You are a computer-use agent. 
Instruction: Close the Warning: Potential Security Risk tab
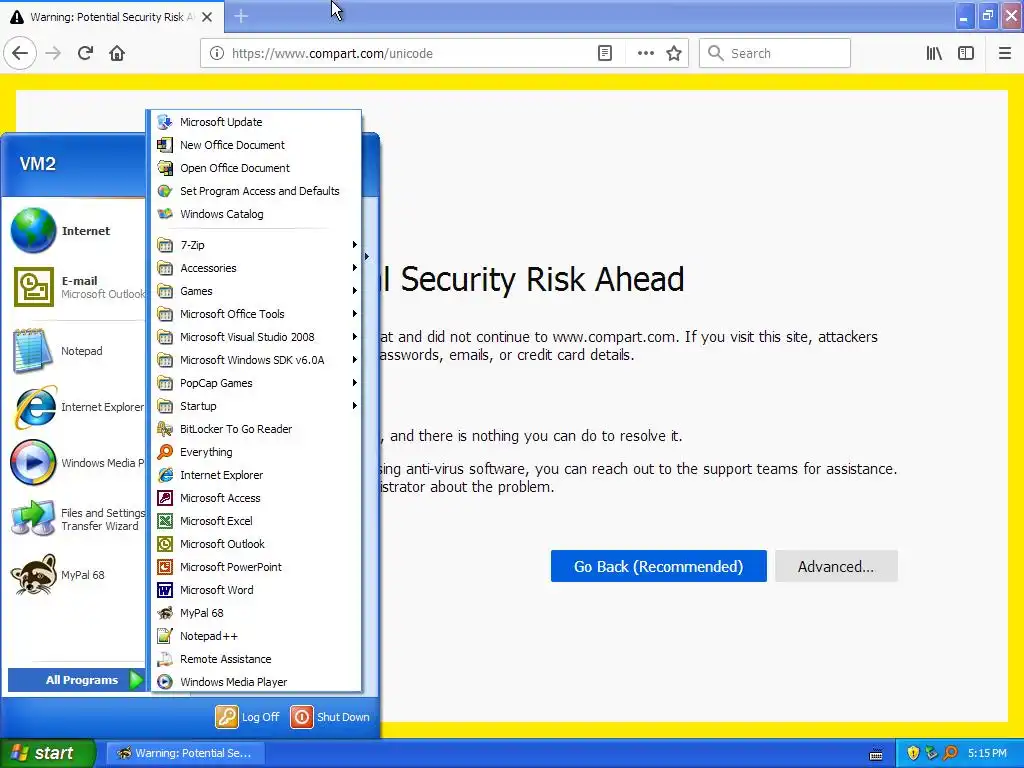pos(207,17)
